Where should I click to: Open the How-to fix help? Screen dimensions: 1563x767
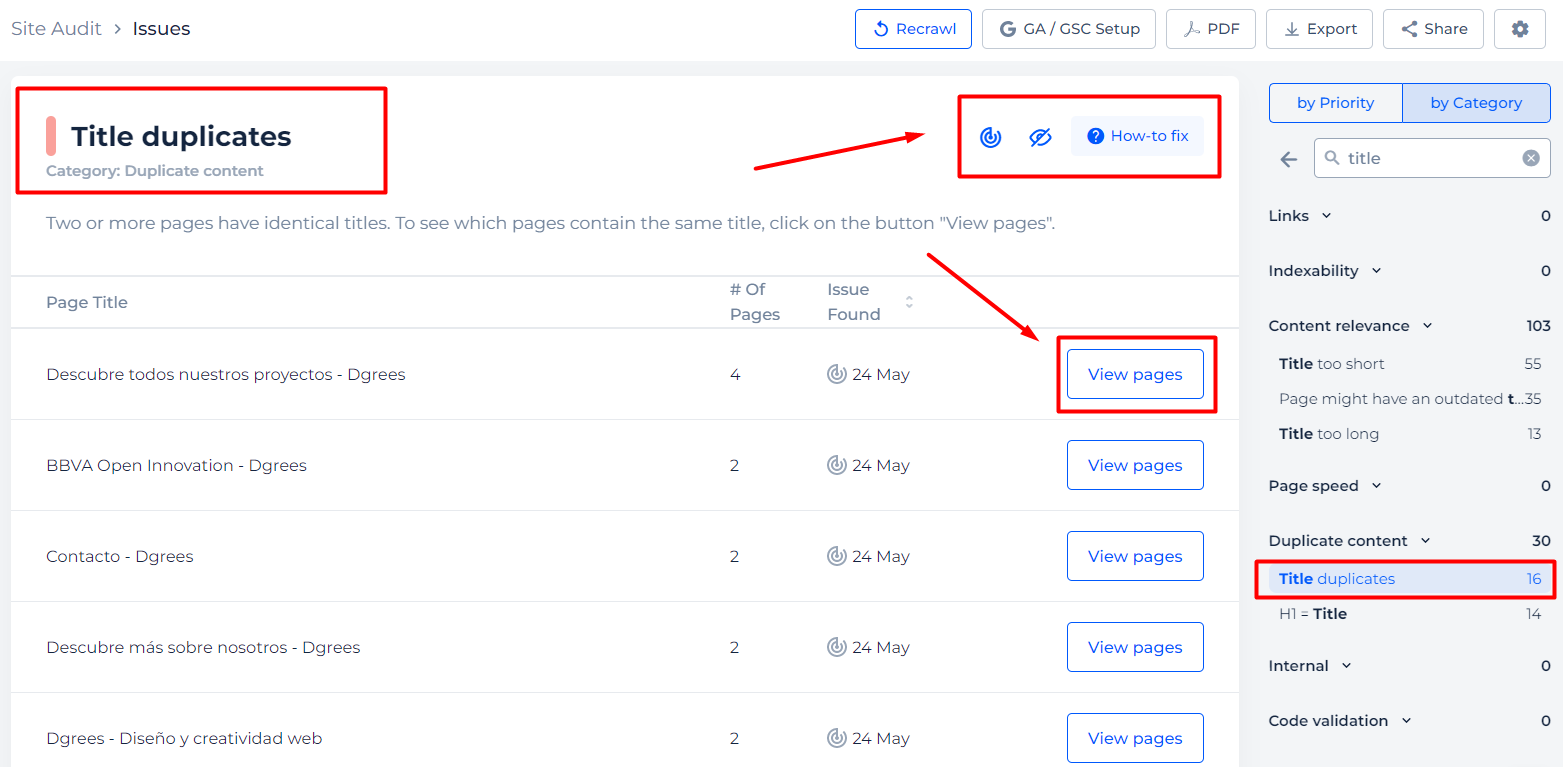tap(1137, 136)
